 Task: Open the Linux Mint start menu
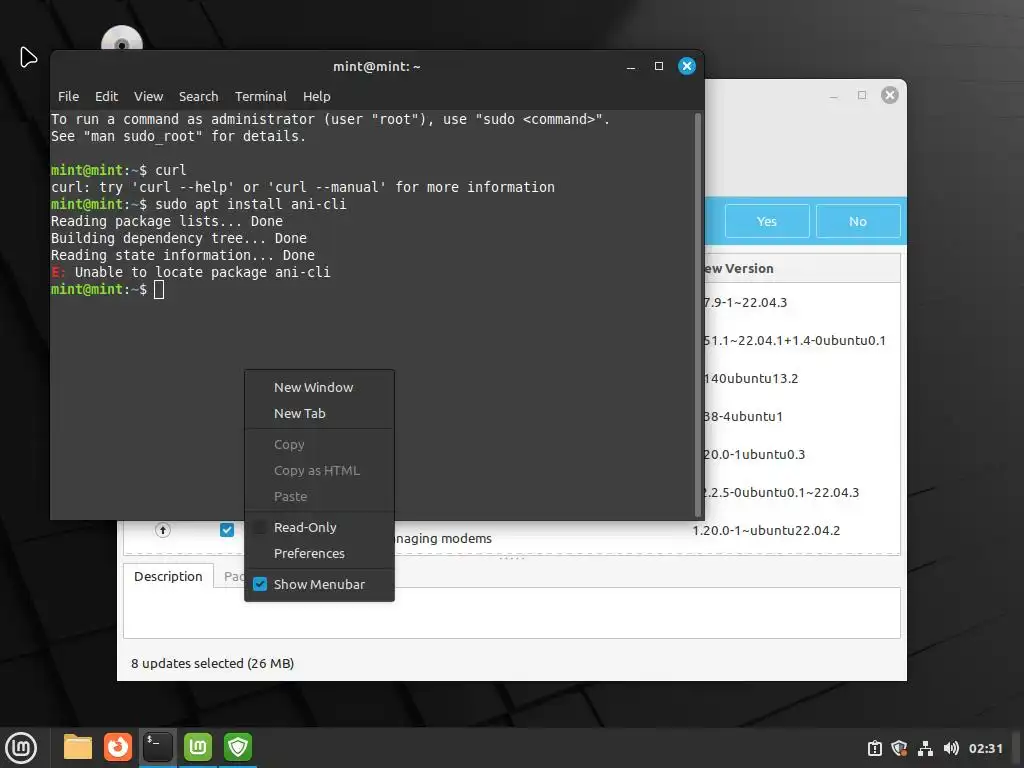point(21,748)
